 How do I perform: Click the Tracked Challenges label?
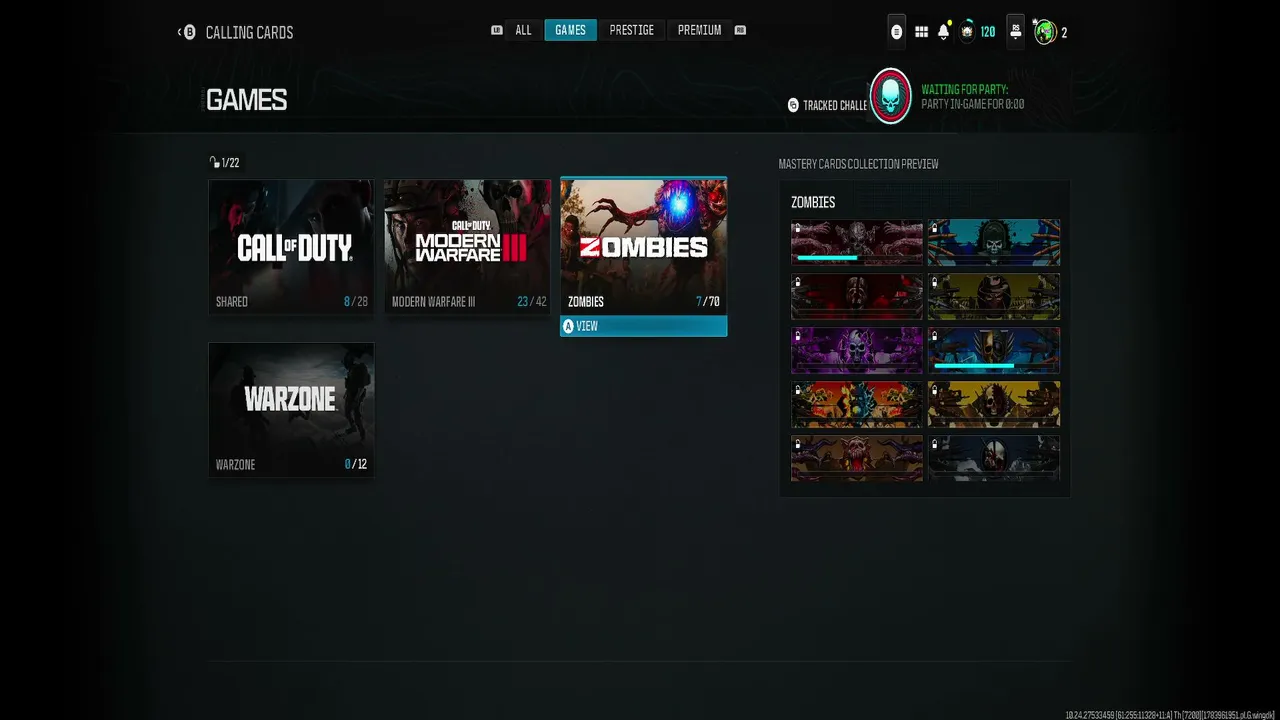835,105
